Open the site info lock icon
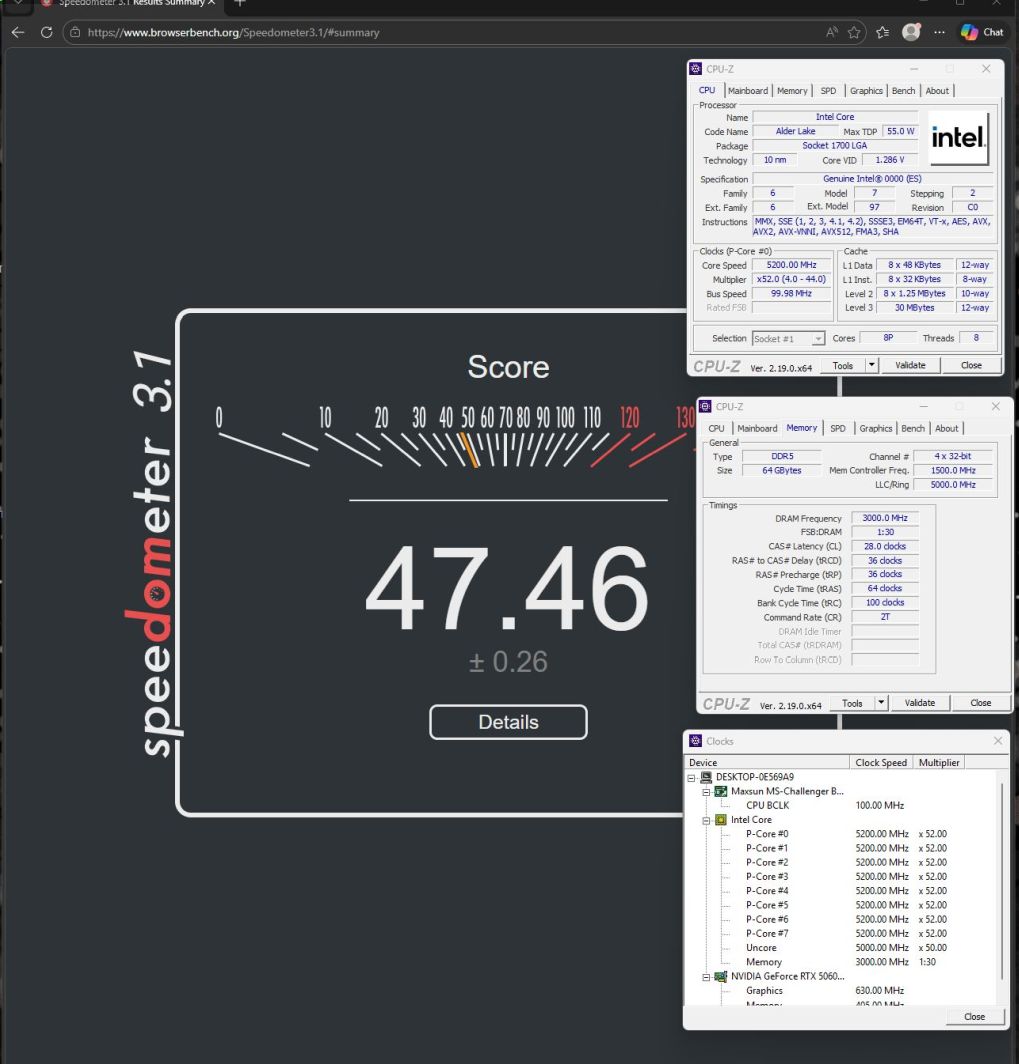The height and width of the screenshot is (1064, 1019). click(75, 32)
